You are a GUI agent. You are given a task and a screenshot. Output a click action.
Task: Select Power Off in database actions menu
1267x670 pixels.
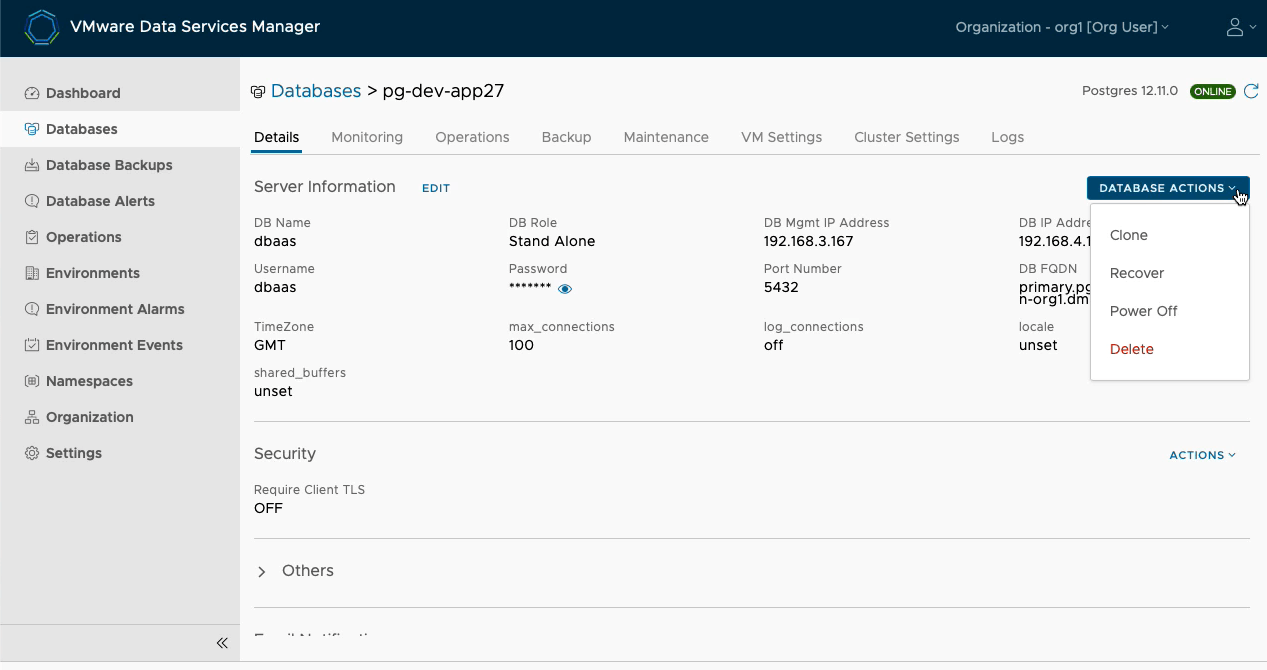pos(1144,311)
